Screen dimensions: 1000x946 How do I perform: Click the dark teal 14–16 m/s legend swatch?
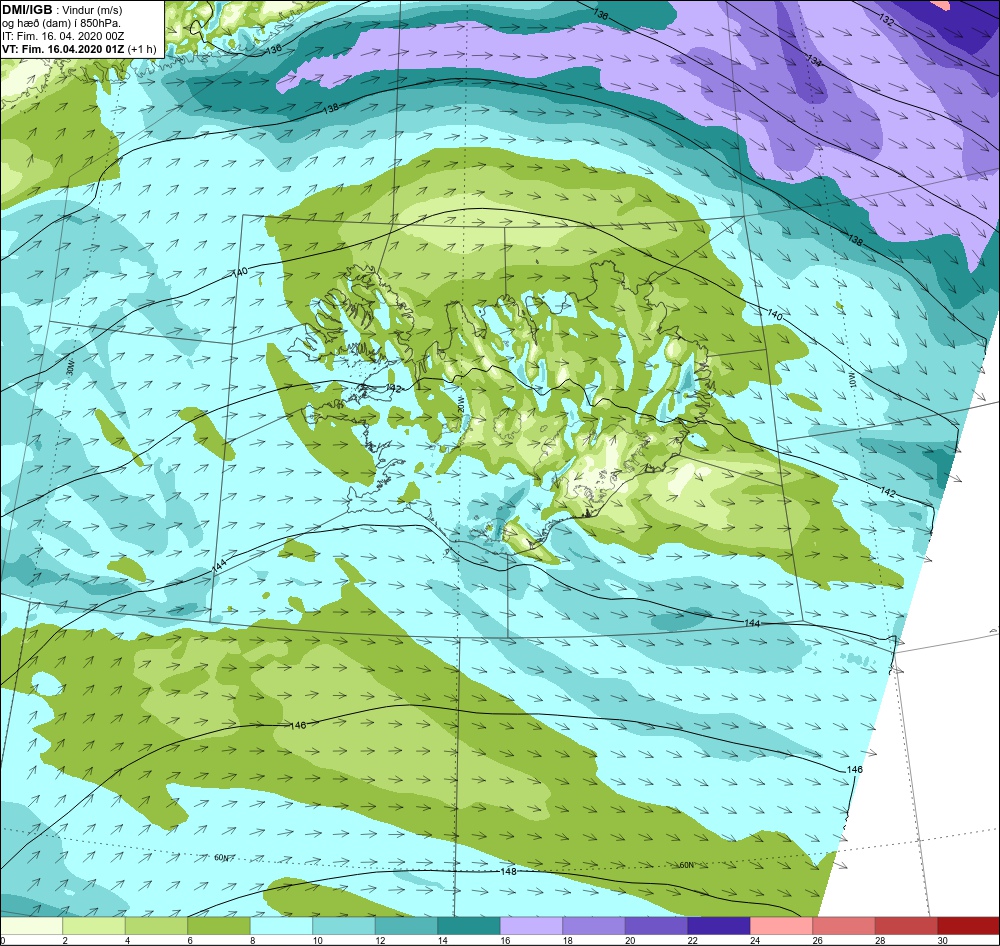[469, 926]
